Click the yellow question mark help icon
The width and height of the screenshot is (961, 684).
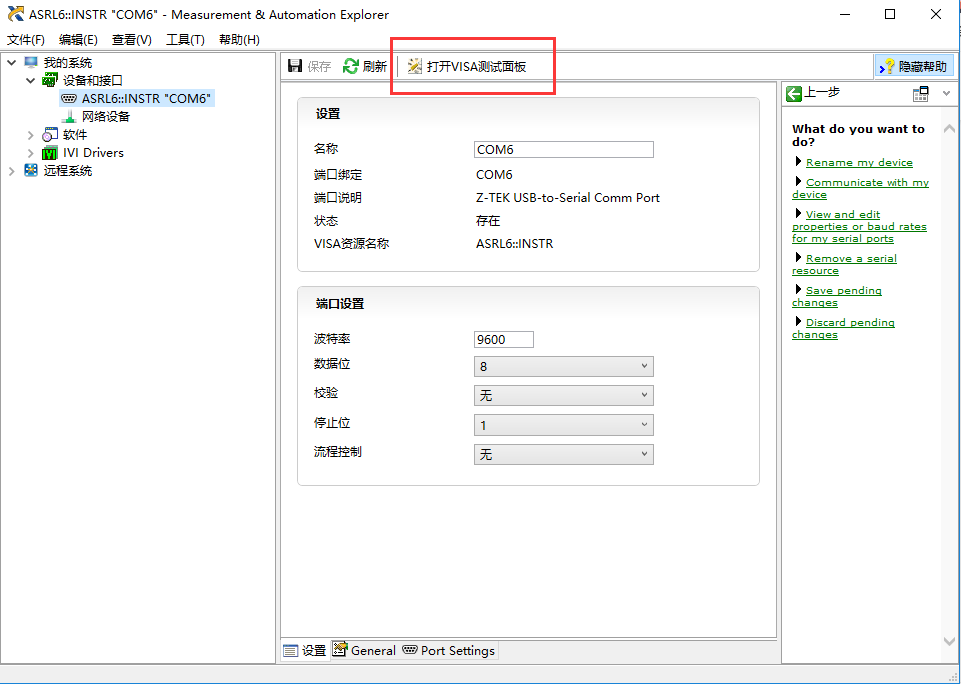tap(887, 66)
